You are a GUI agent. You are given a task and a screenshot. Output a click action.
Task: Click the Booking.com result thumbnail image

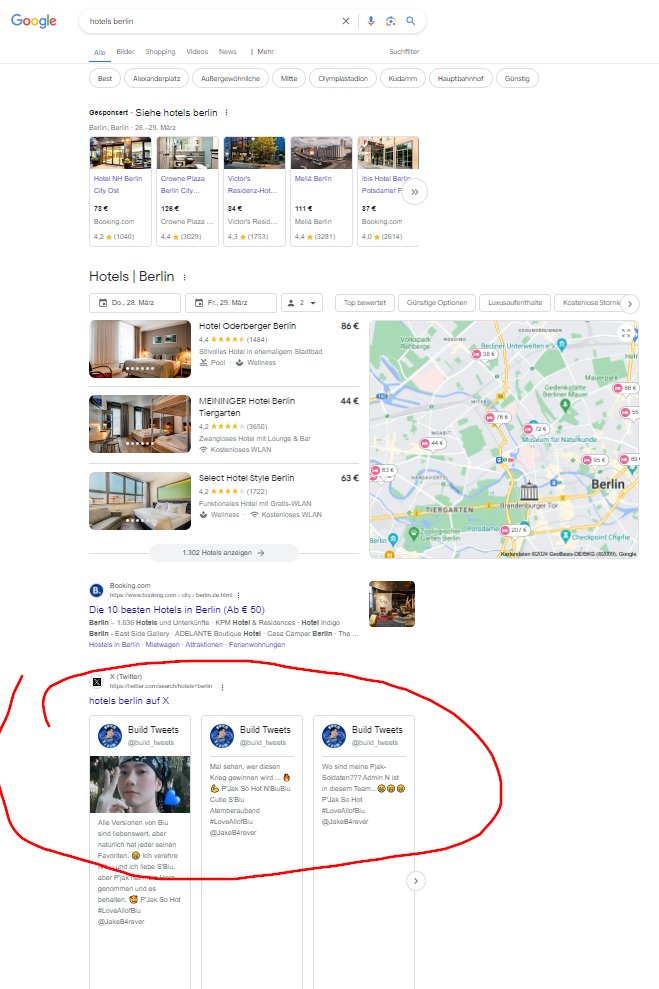coord(392,604)
